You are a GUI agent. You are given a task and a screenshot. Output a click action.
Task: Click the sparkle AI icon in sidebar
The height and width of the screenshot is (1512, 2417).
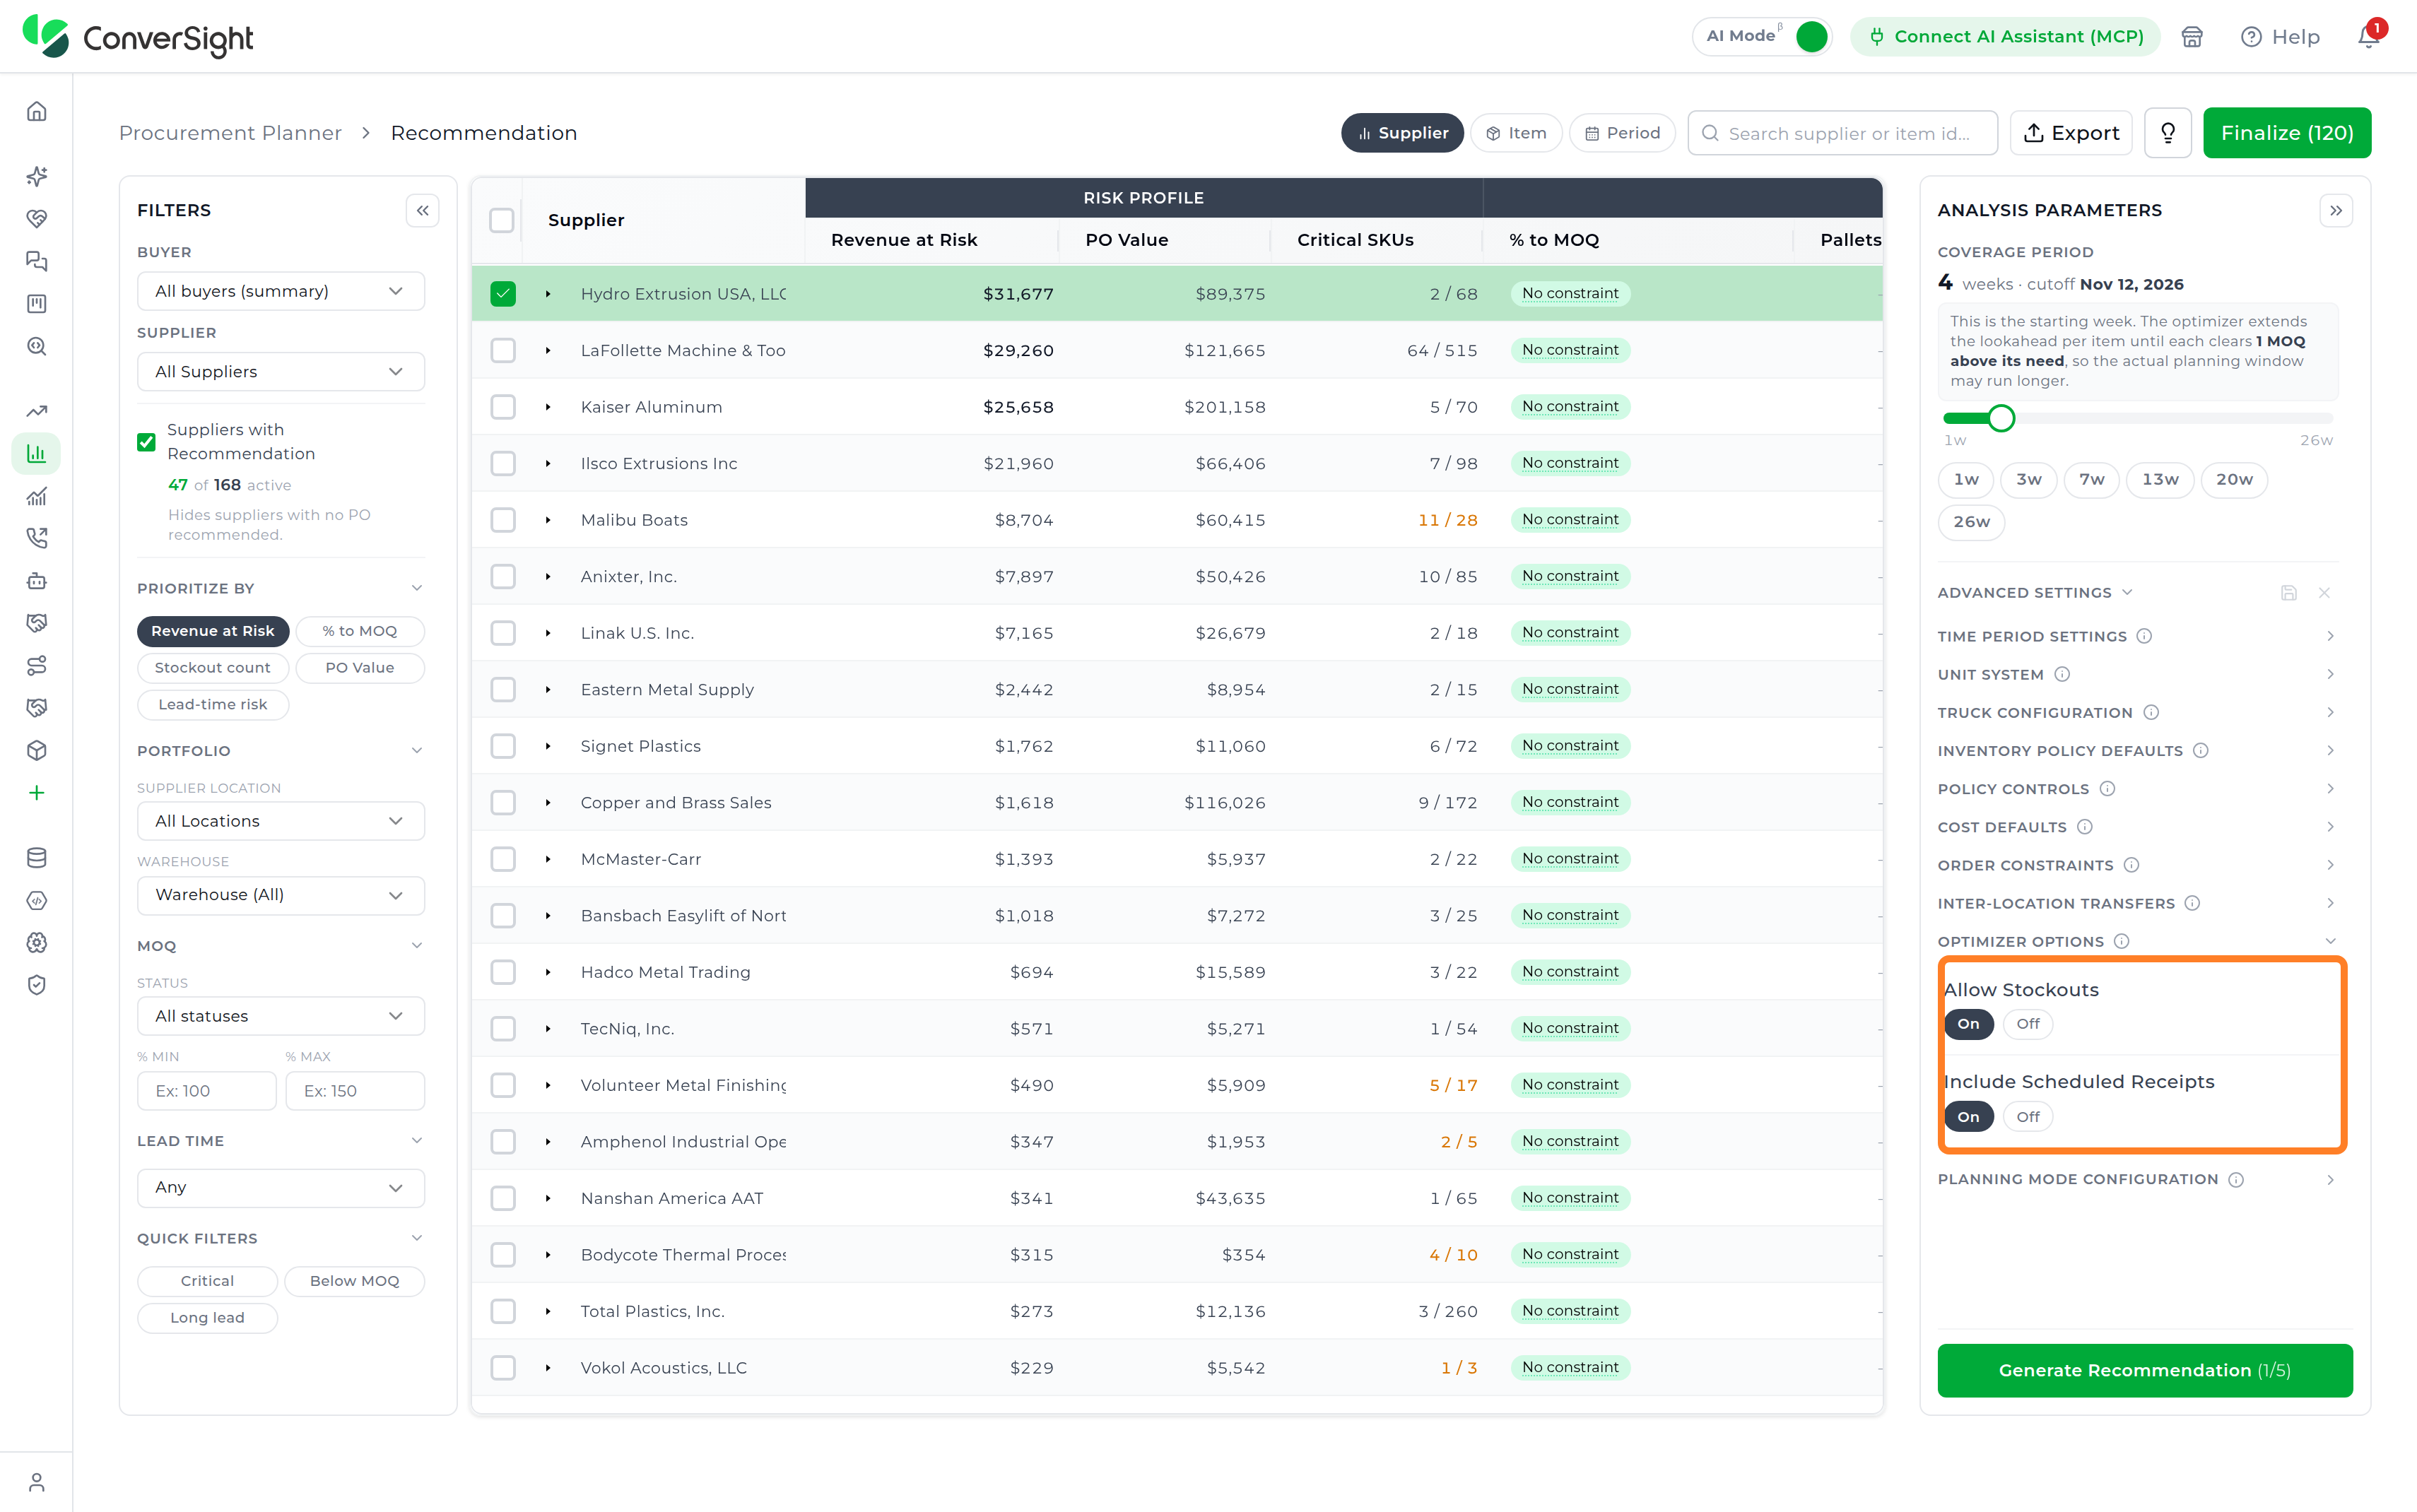click(37, 177)
